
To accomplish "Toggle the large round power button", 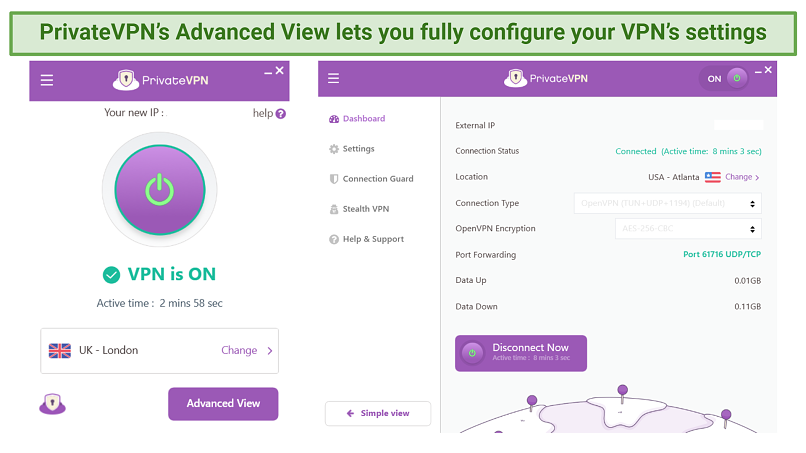I will point(160,190).
